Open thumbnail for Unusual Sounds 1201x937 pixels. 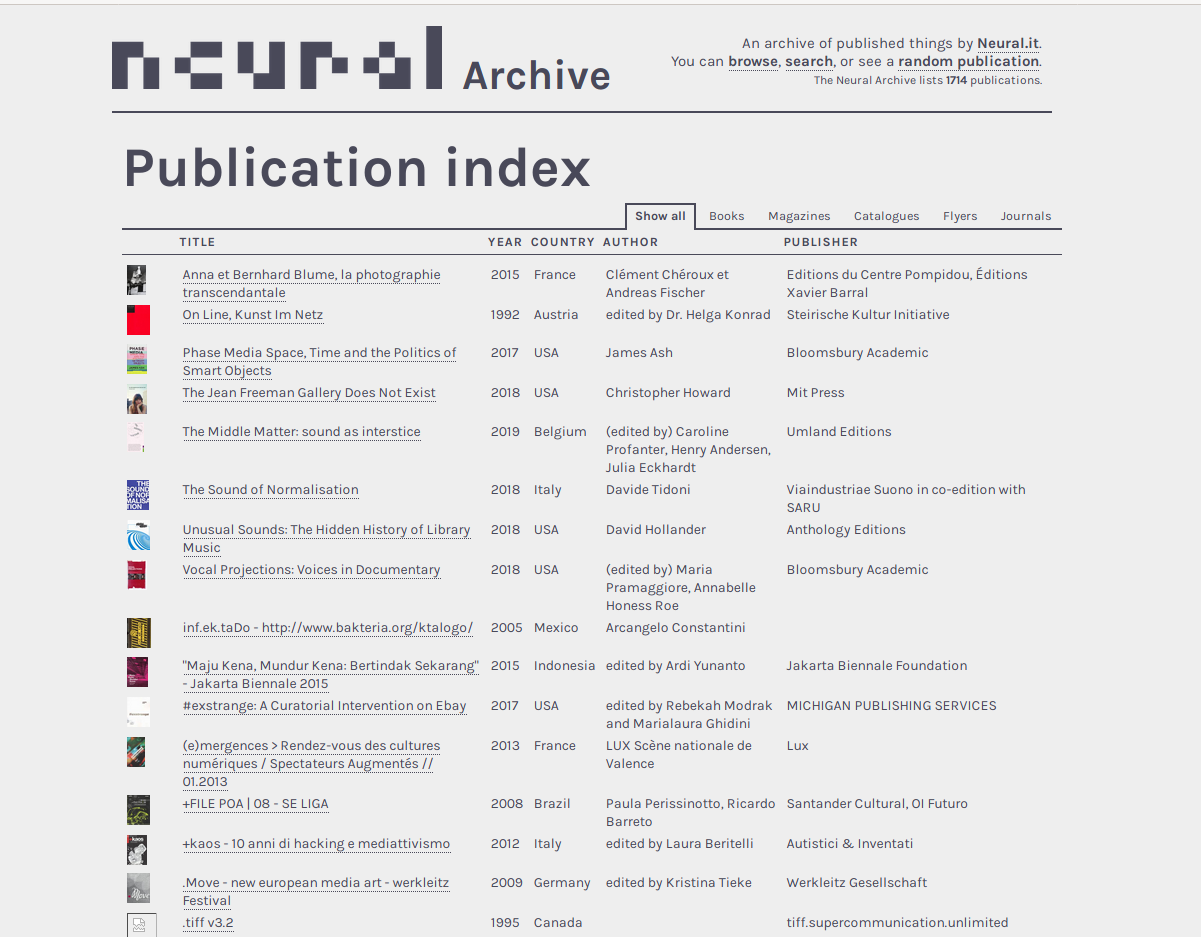tap(138, 535)
